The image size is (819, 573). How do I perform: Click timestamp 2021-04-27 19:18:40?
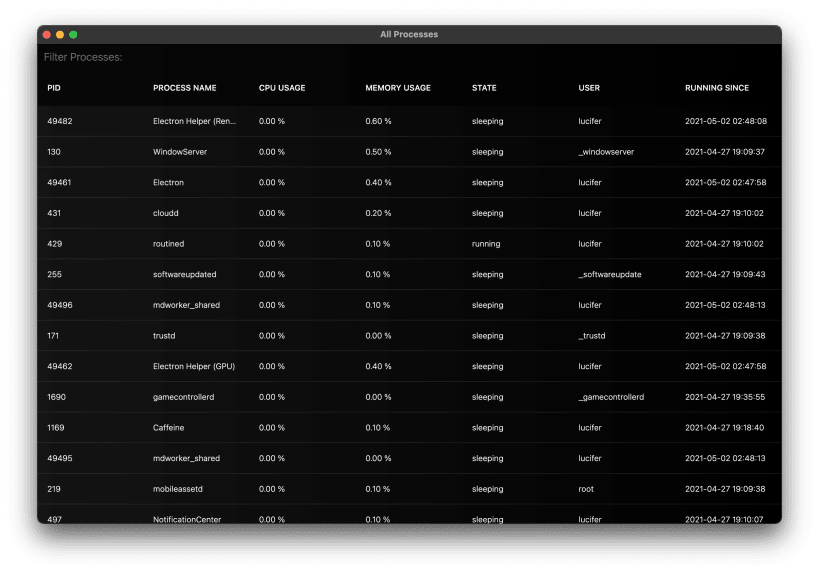[724, 428]
